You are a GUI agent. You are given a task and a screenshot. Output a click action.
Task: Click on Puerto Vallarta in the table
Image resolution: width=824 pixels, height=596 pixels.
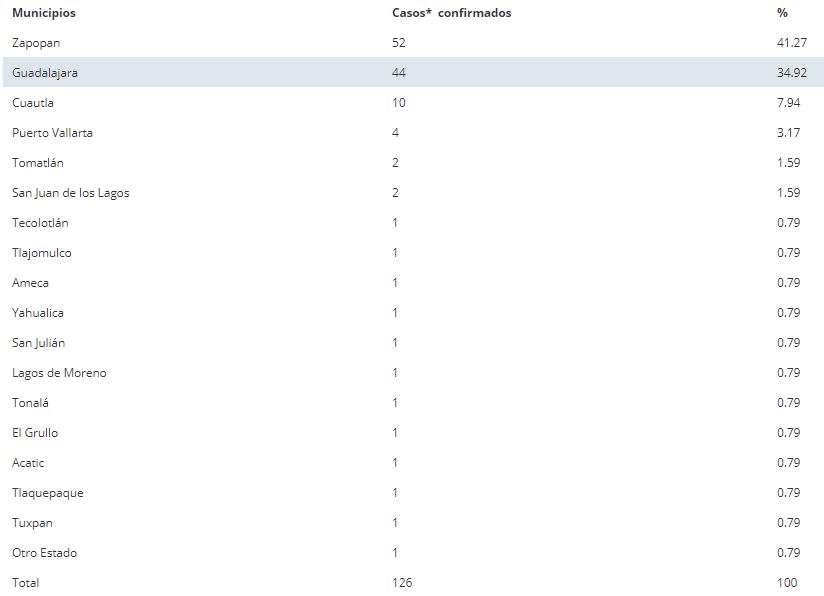pyautogui.click(x=52, y=133)
